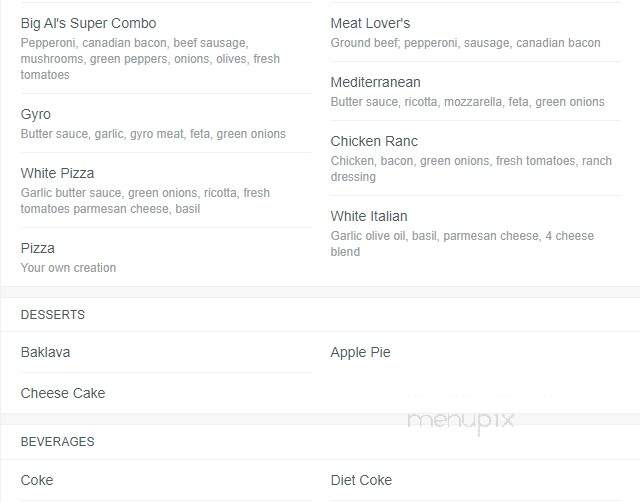Select the Cheese Cake dessert
The image size is (640, 503).
pyautogui.click(x=63, y=393)
